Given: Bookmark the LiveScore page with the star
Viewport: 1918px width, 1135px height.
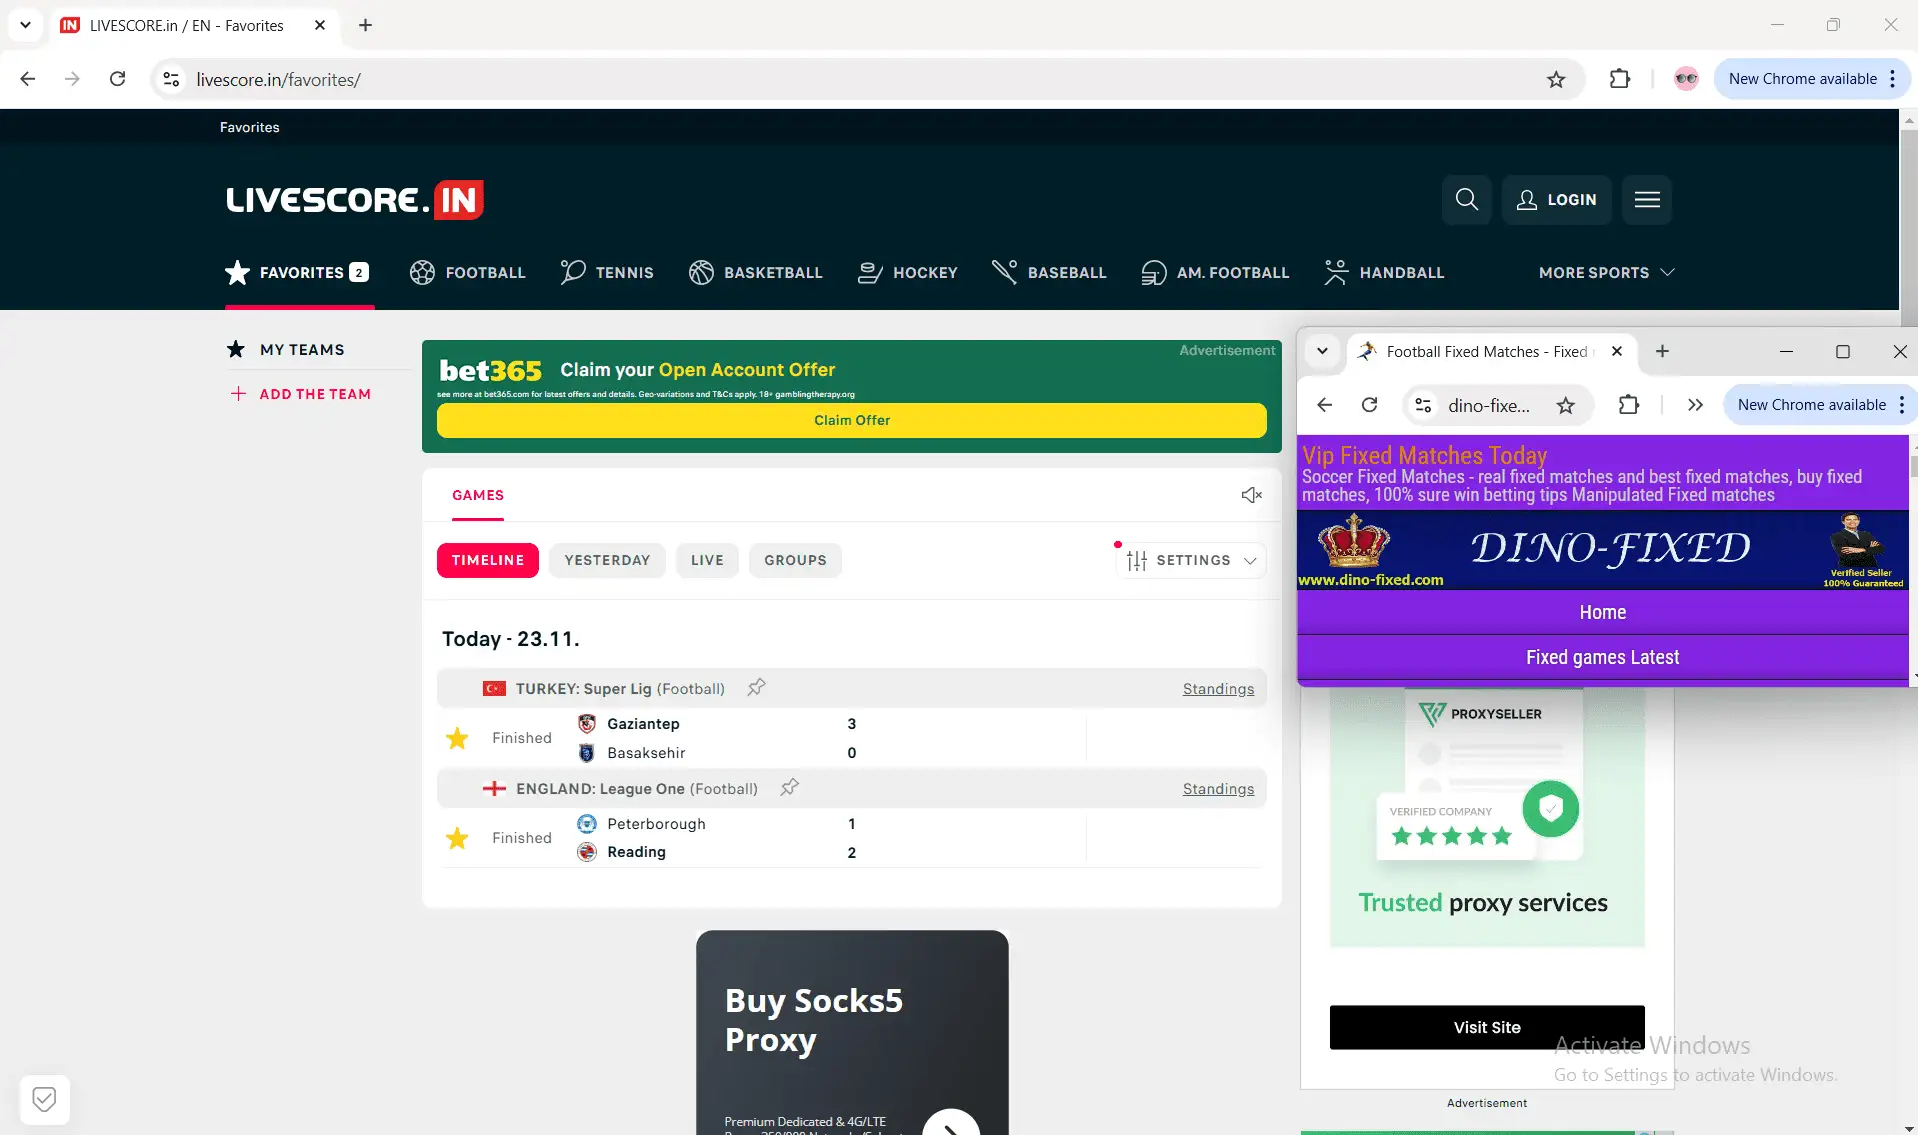Looking at the screenshot, I should coord(1556,79).
